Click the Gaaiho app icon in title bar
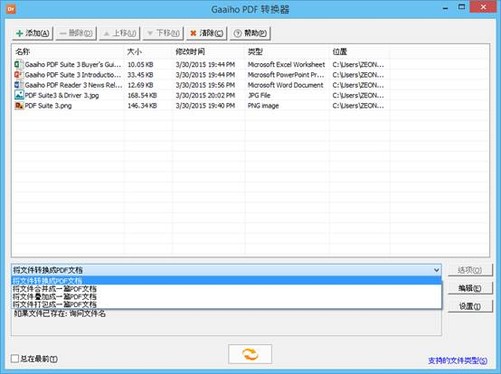The image size is (501, 374). pos(11,9)
